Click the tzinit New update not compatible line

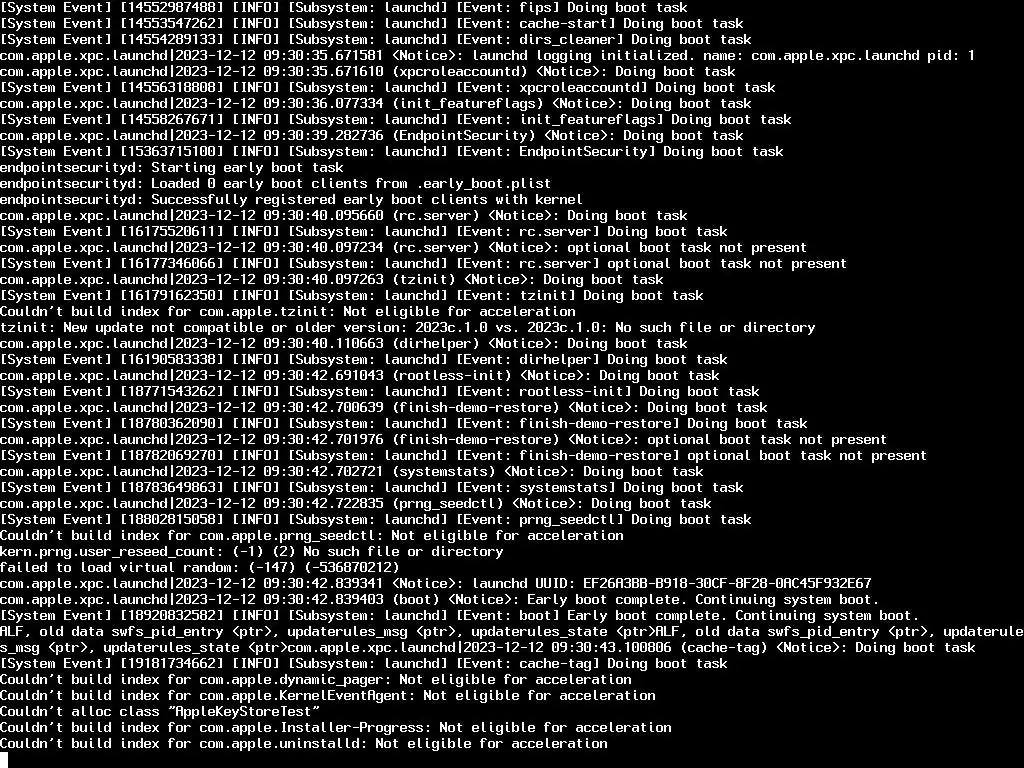(408, 328)
